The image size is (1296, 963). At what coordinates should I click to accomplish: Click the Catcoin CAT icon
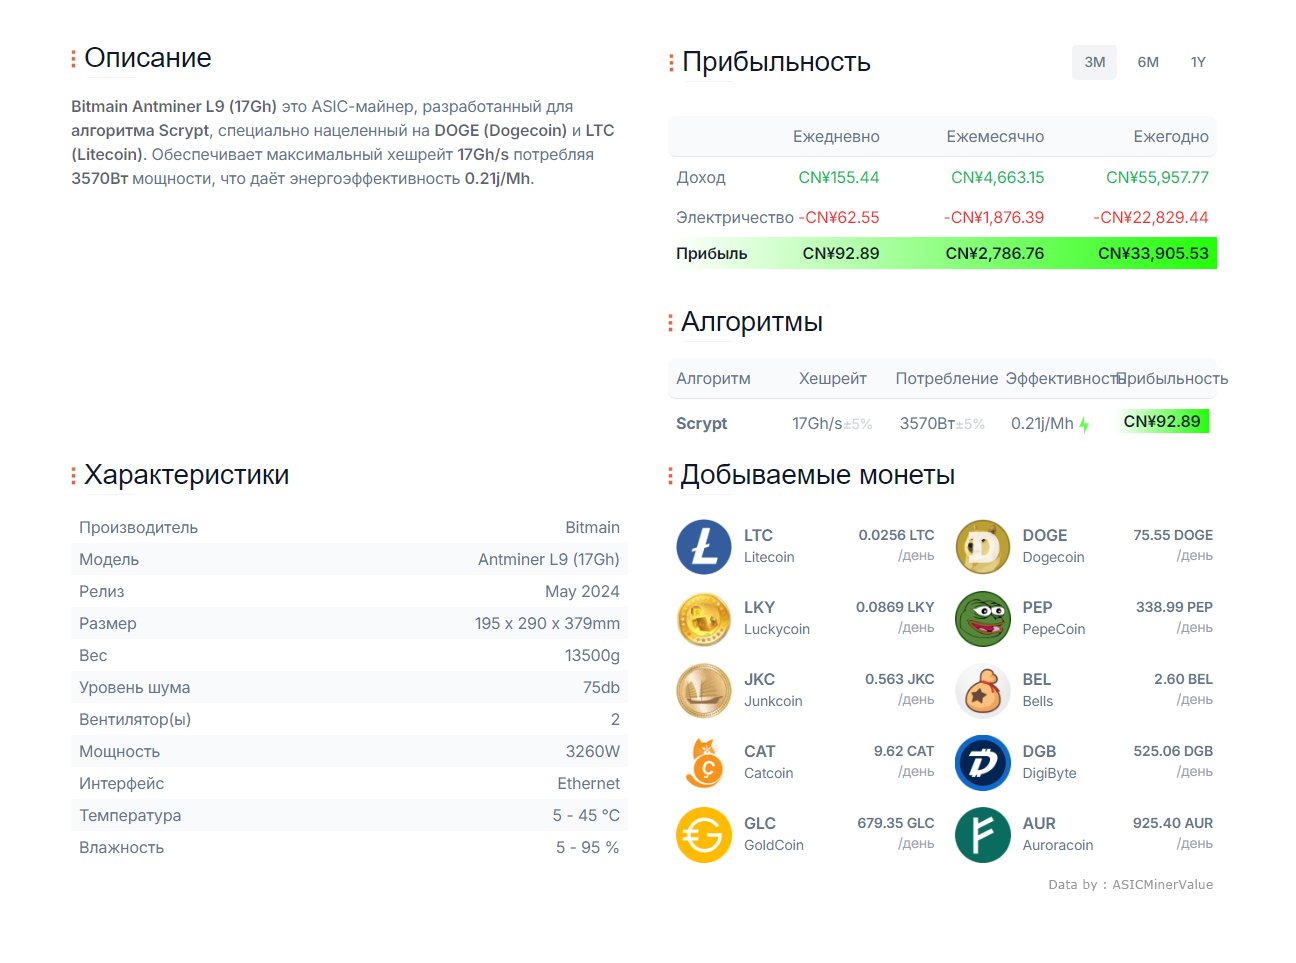coord(704,763)
